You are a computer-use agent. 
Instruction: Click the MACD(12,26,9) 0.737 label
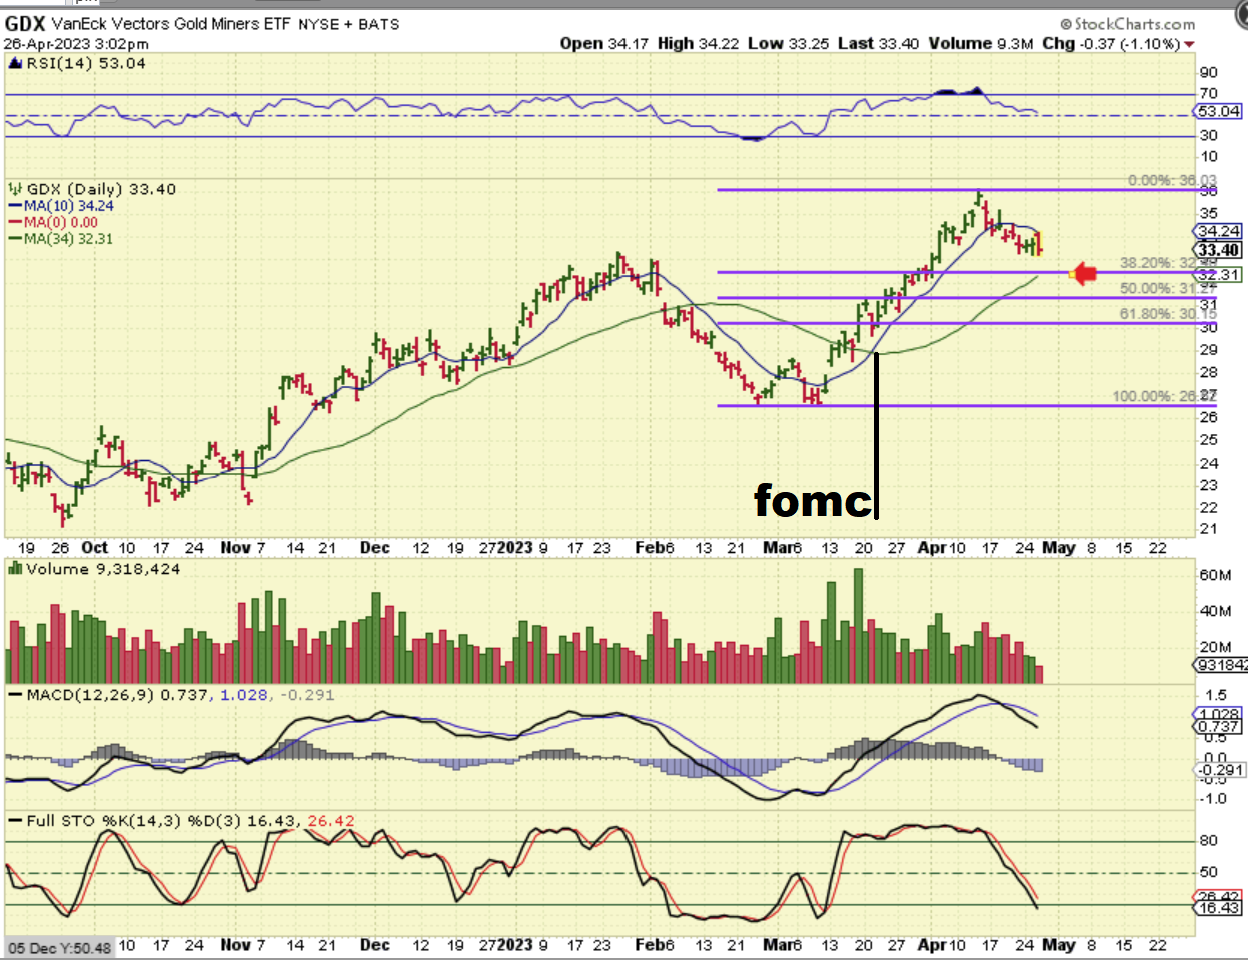click(119, 694)
